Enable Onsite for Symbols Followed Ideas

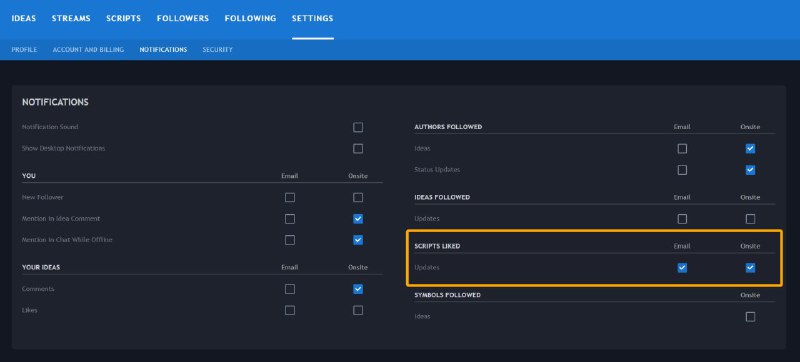[x=750, y=317]
